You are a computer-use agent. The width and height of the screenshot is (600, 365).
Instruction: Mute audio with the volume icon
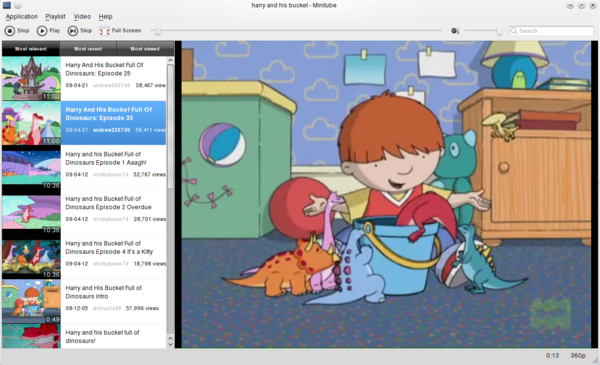click(x=455, y=31)
